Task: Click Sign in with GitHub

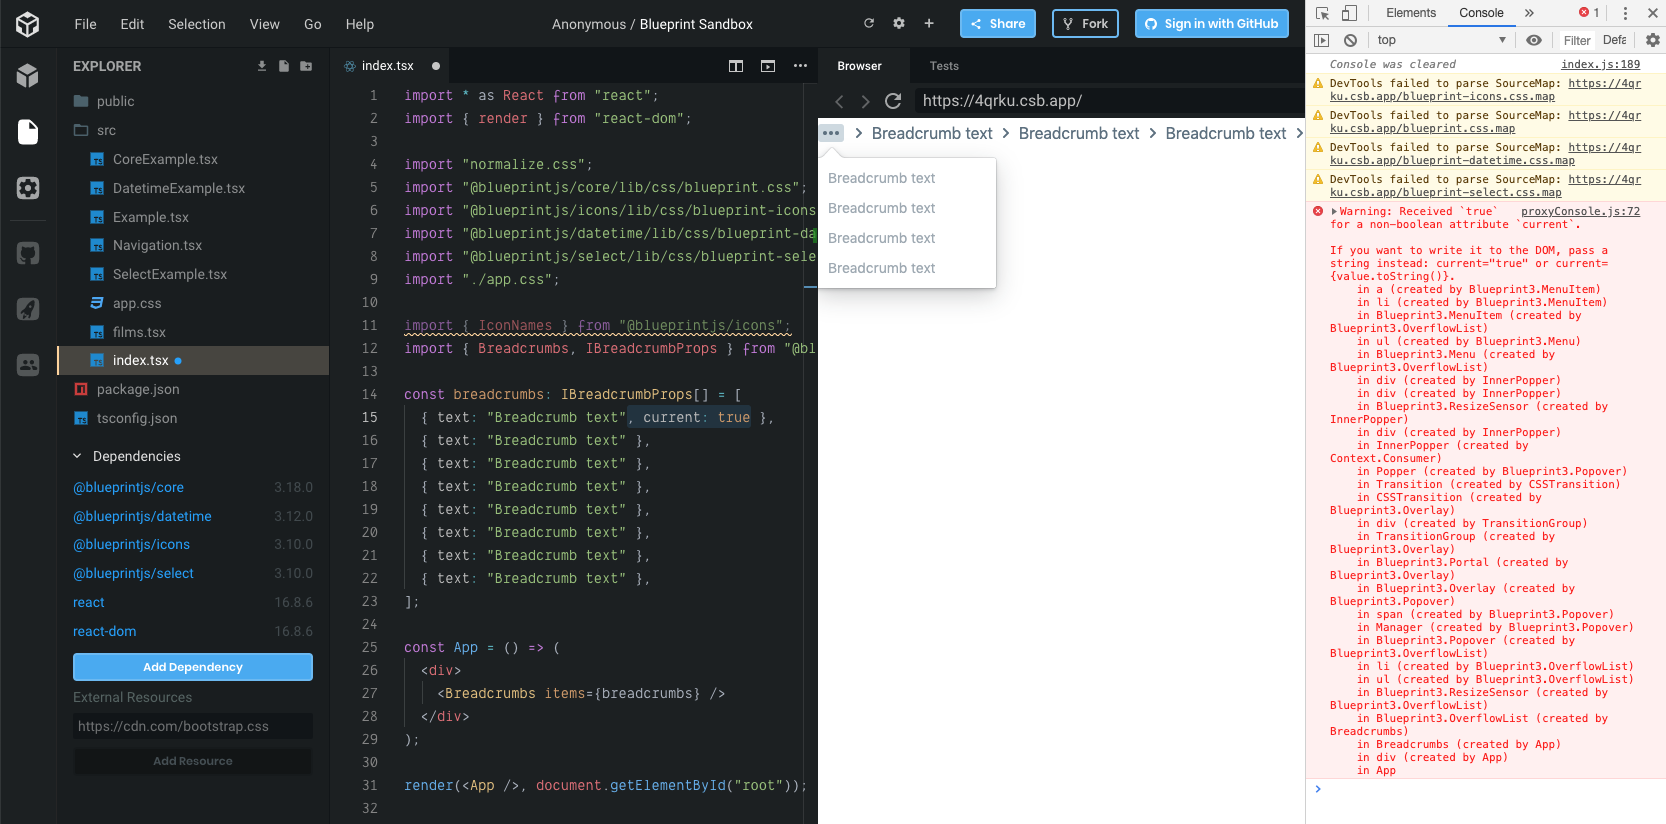Action: click(1211, 23)
